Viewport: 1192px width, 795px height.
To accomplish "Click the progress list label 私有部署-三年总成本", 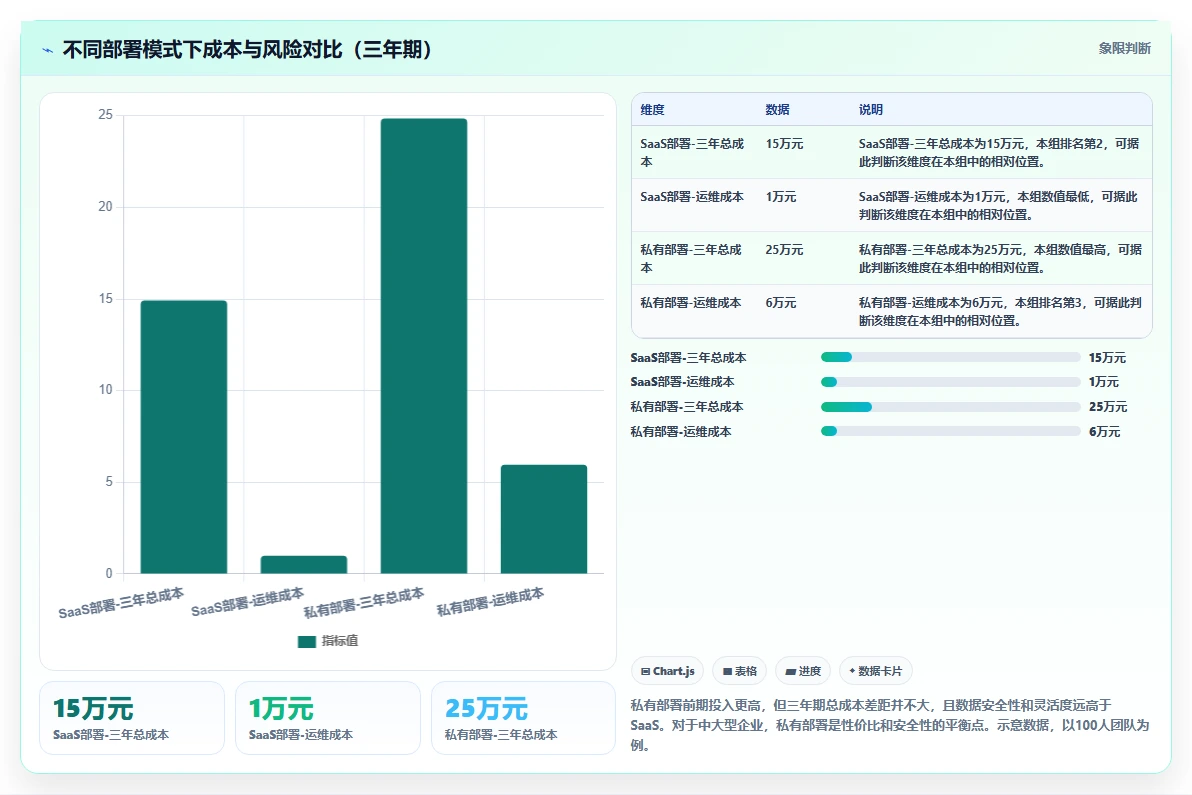I will click(x=687, y=407).
